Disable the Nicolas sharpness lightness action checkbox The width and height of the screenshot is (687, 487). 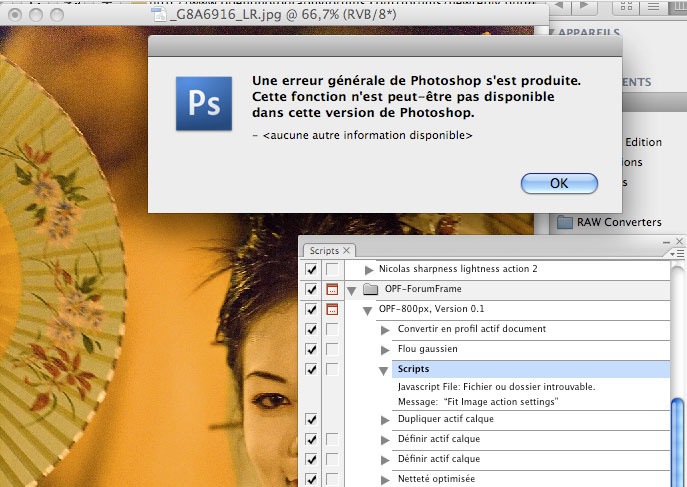tap(311, 270)
